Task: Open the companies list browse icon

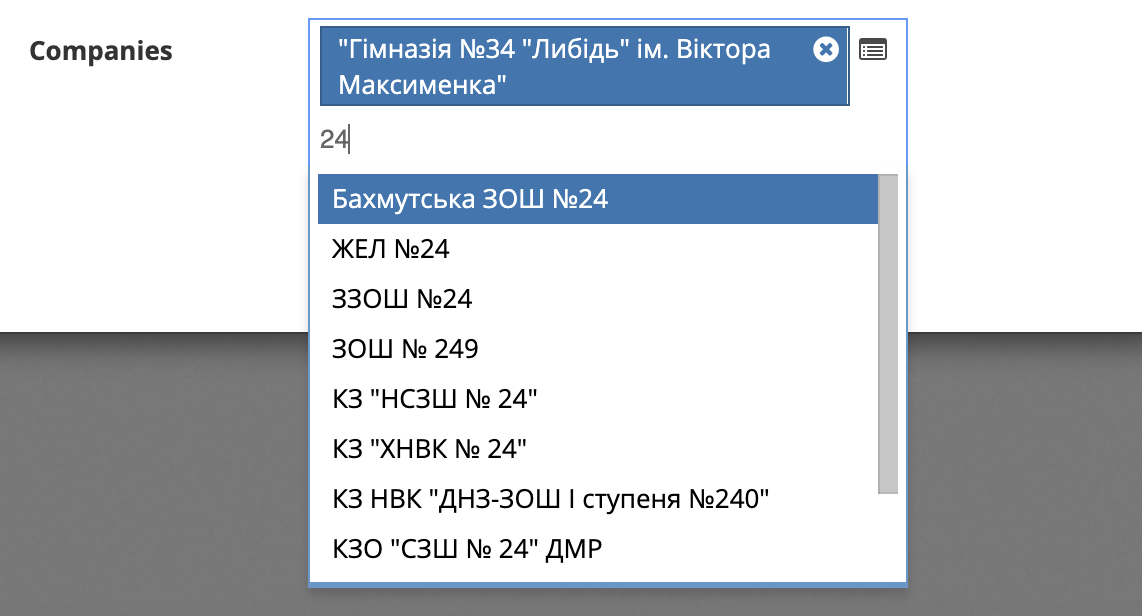Action: pyautogui.click(x=873, y=49)
